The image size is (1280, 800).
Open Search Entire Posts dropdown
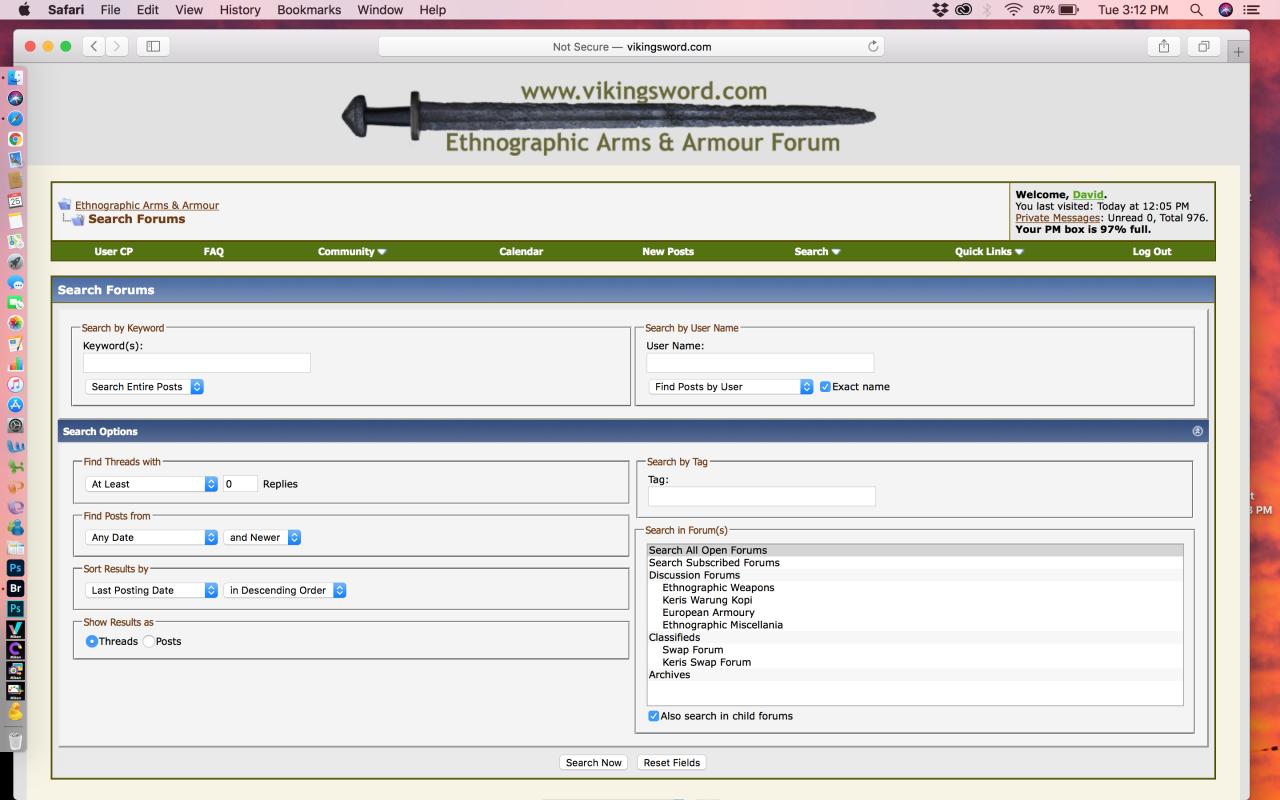click(x=144, y=387)
